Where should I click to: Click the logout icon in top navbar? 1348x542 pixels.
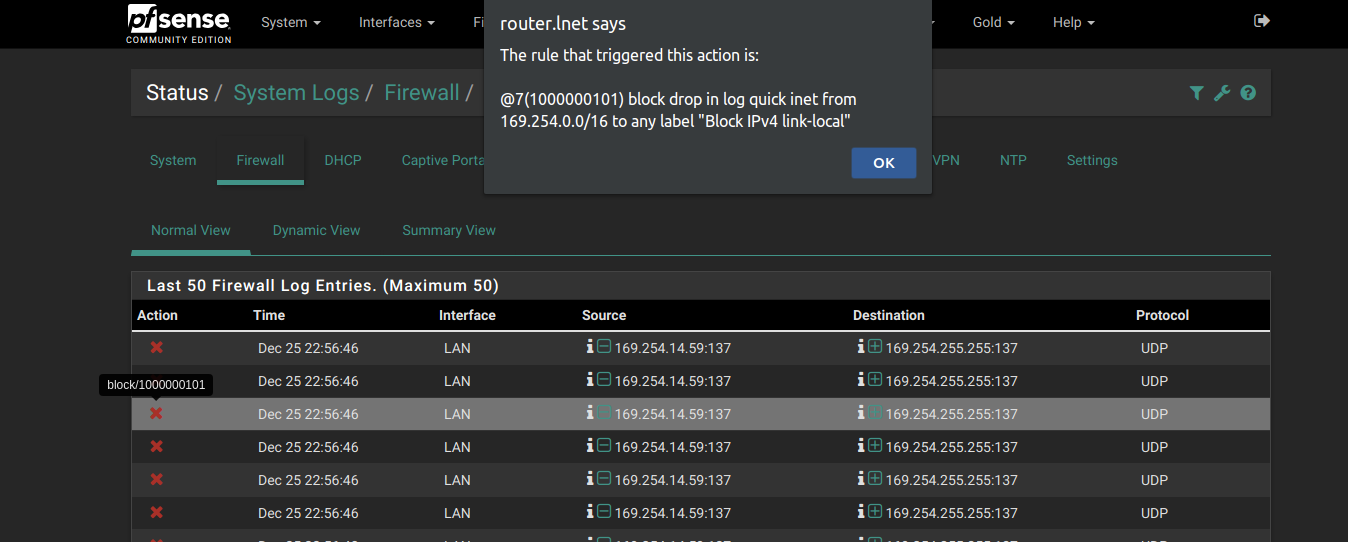click(1262, 21)
